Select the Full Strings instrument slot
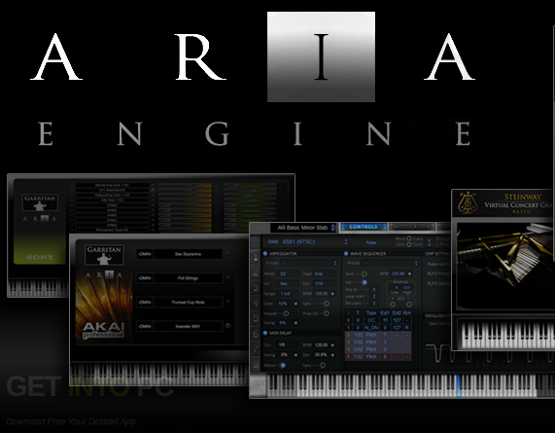The width and height of the screenshot is (555, 433). click(188, 278)
